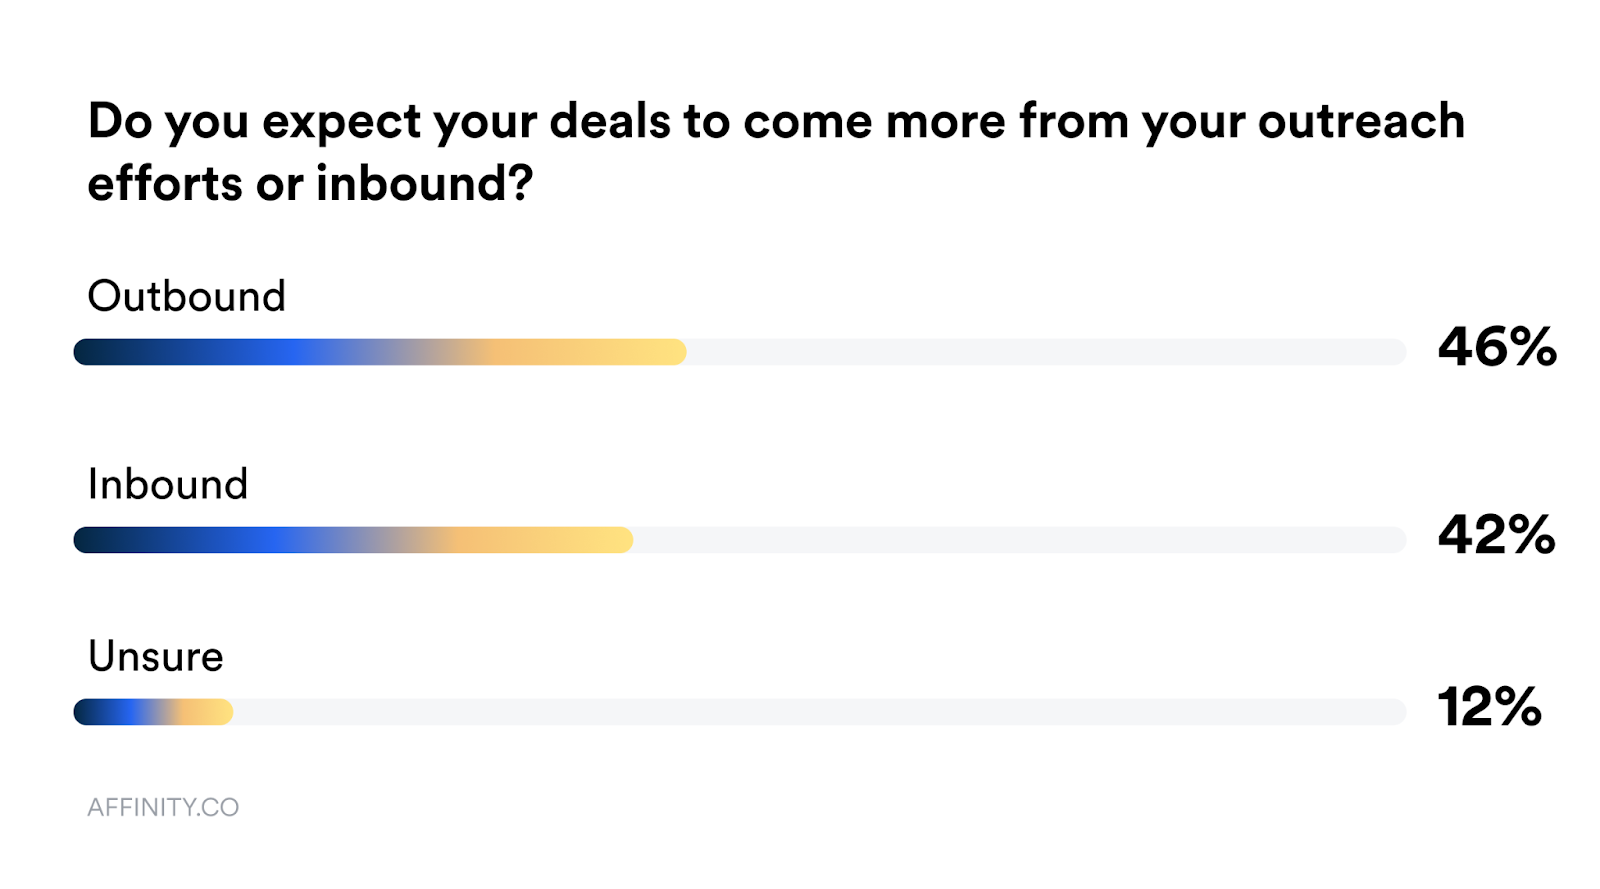Viewport: 1600px width, 889px height.
Task: Click the 42% value
Action: click(x=1497, y=535)
